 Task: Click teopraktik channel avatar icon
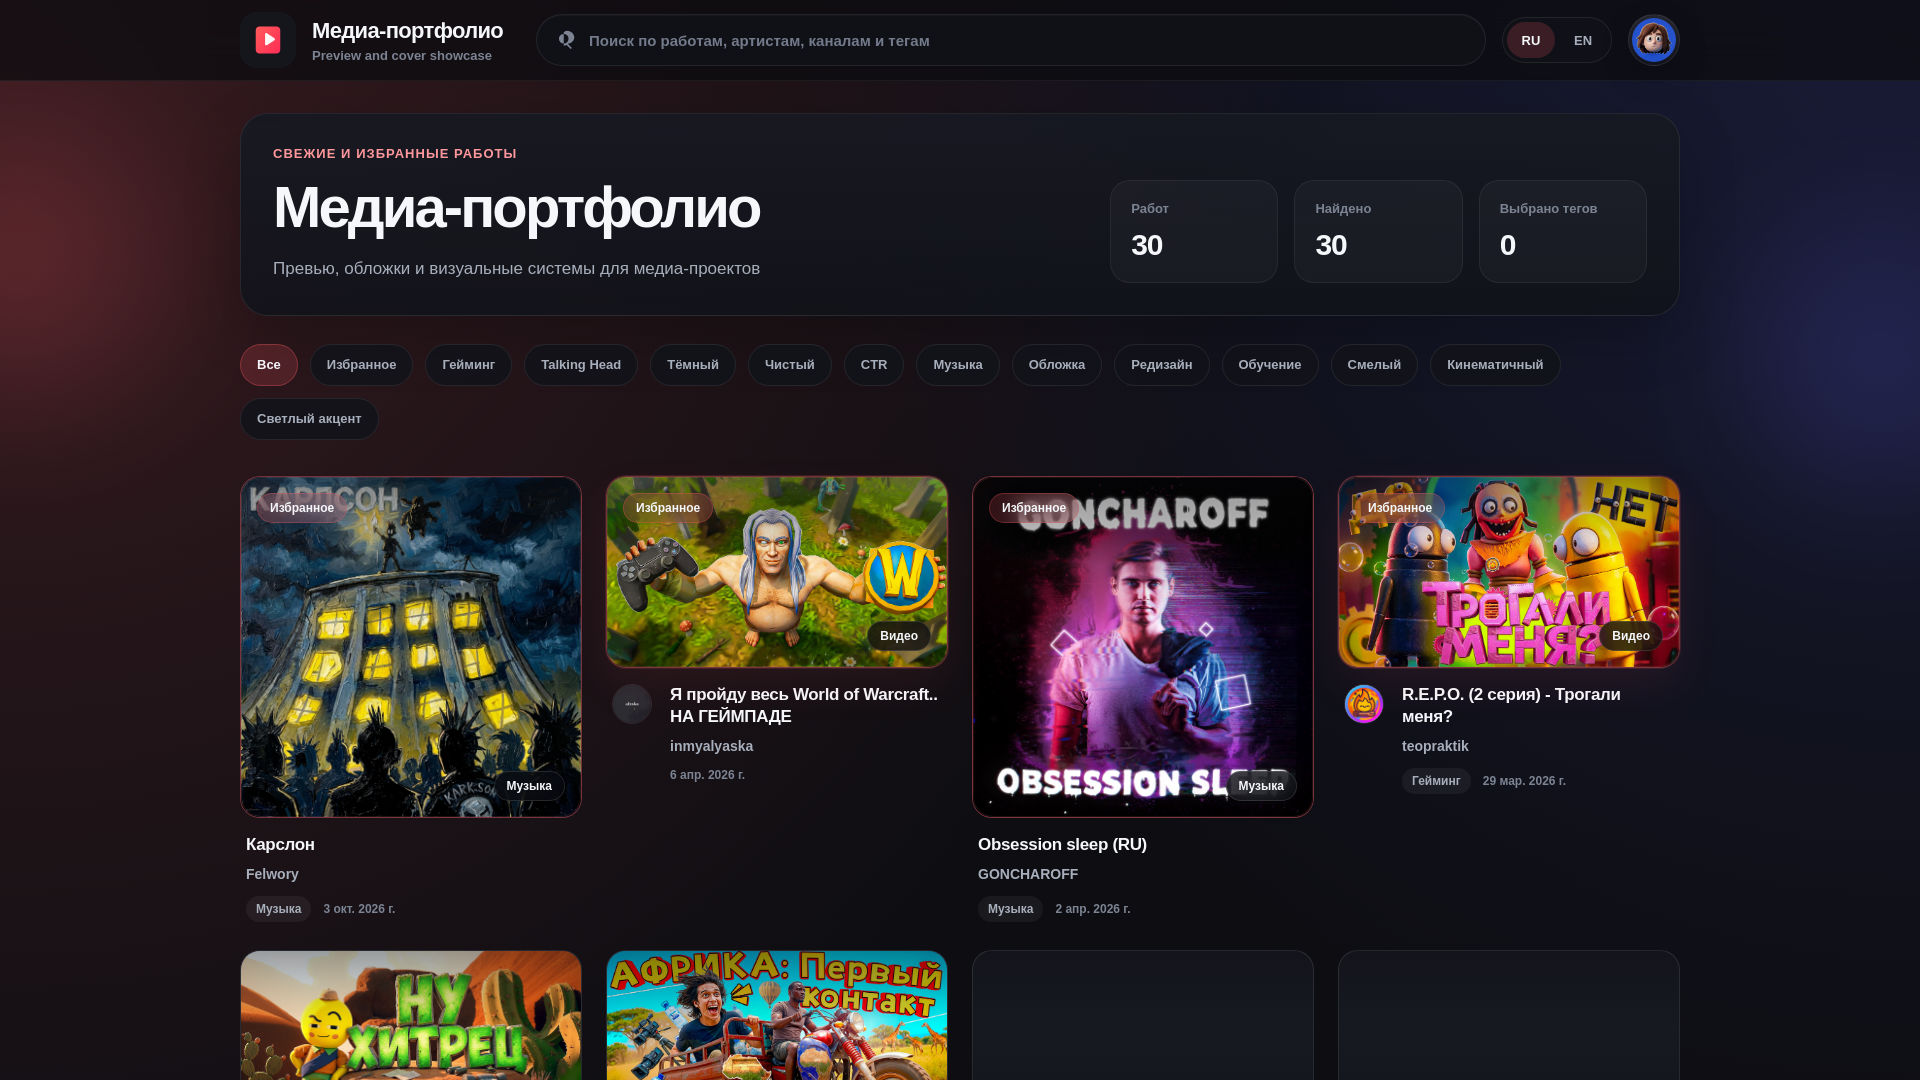point(1364,704)
